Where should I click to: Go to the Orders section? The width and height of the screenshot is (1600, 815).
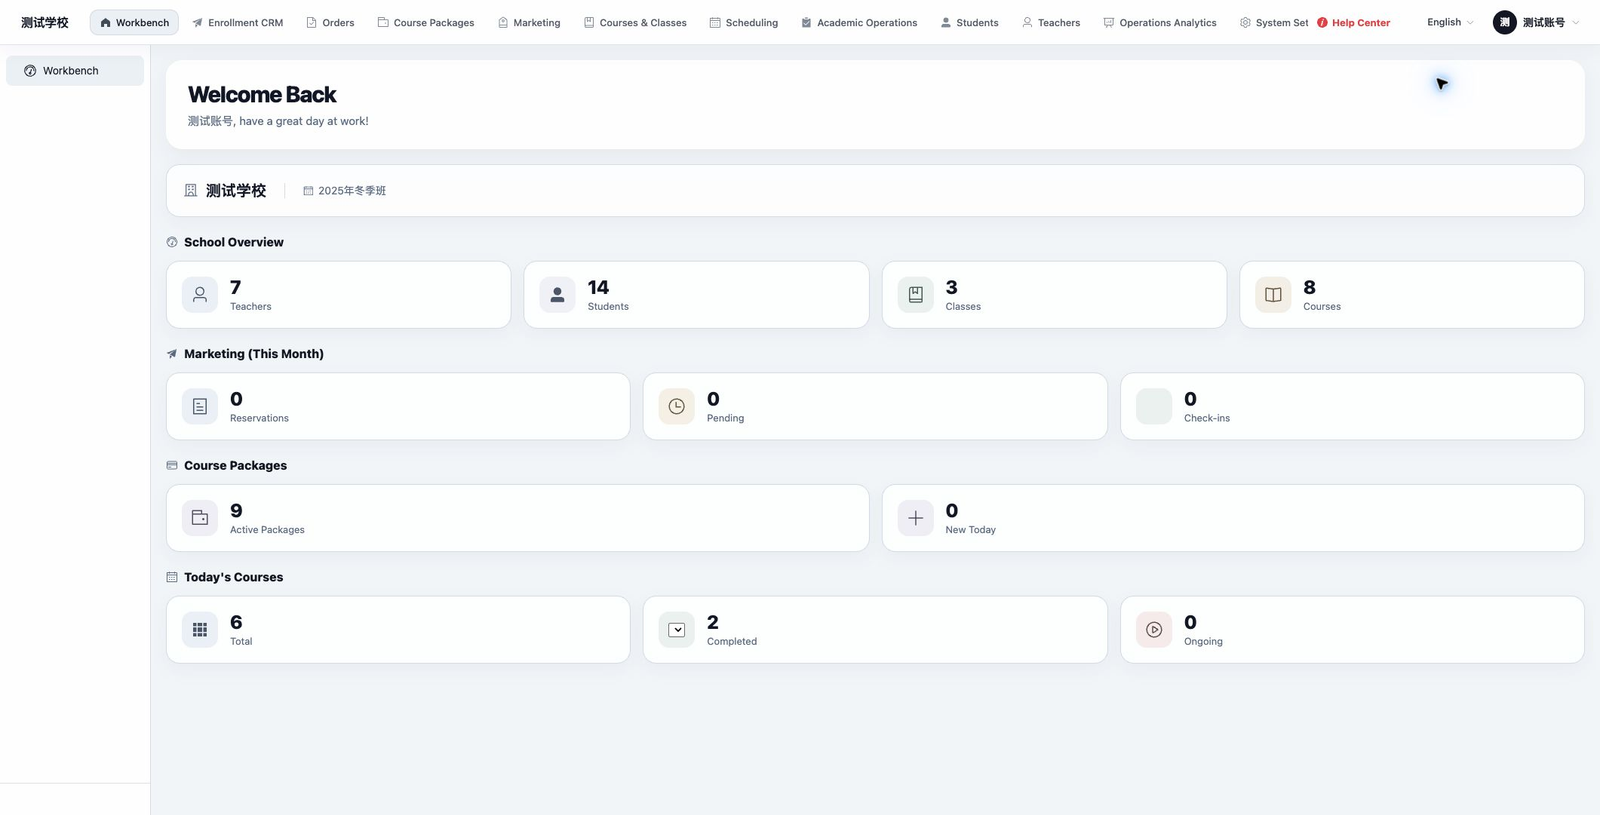pyautogui.click(x=330, y=22)
